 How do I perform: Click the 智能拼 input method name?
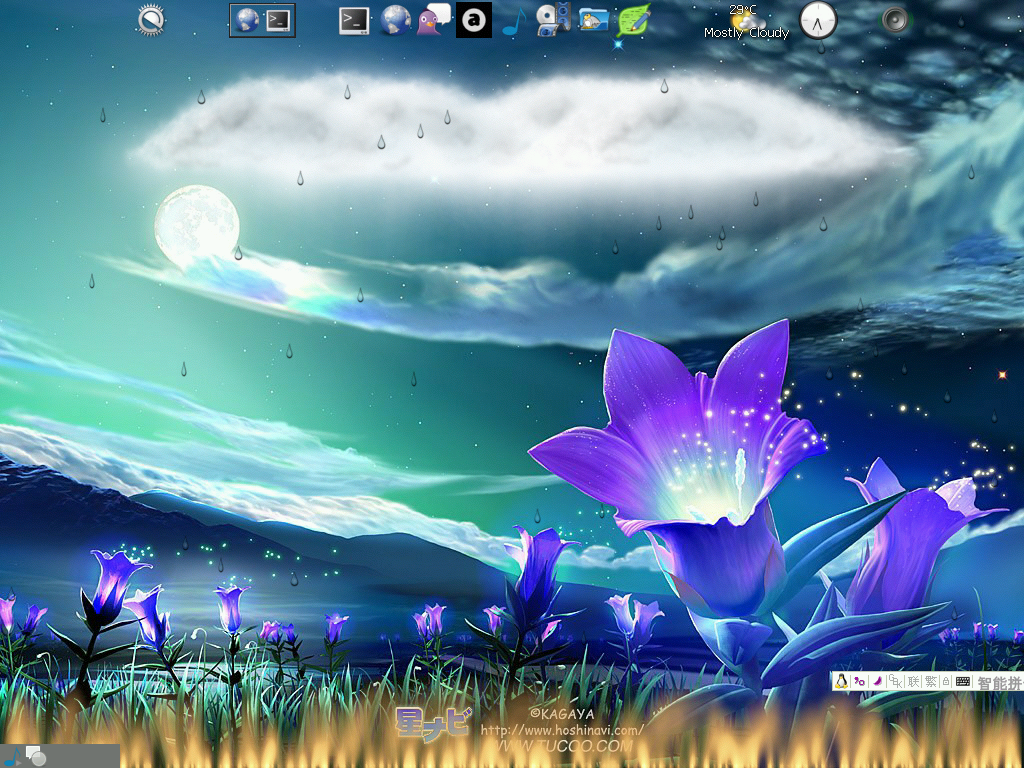click(x=999, y=682)
